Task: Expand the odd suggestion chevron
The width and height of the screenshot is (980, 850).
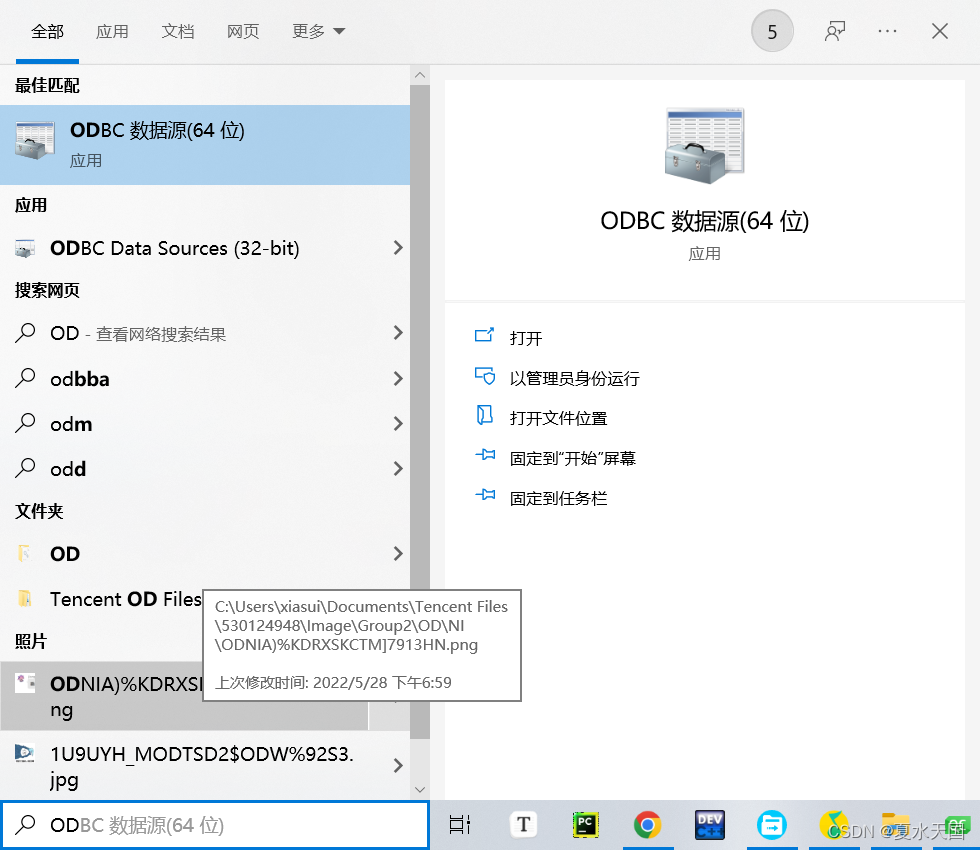Action: click(398, 469)
